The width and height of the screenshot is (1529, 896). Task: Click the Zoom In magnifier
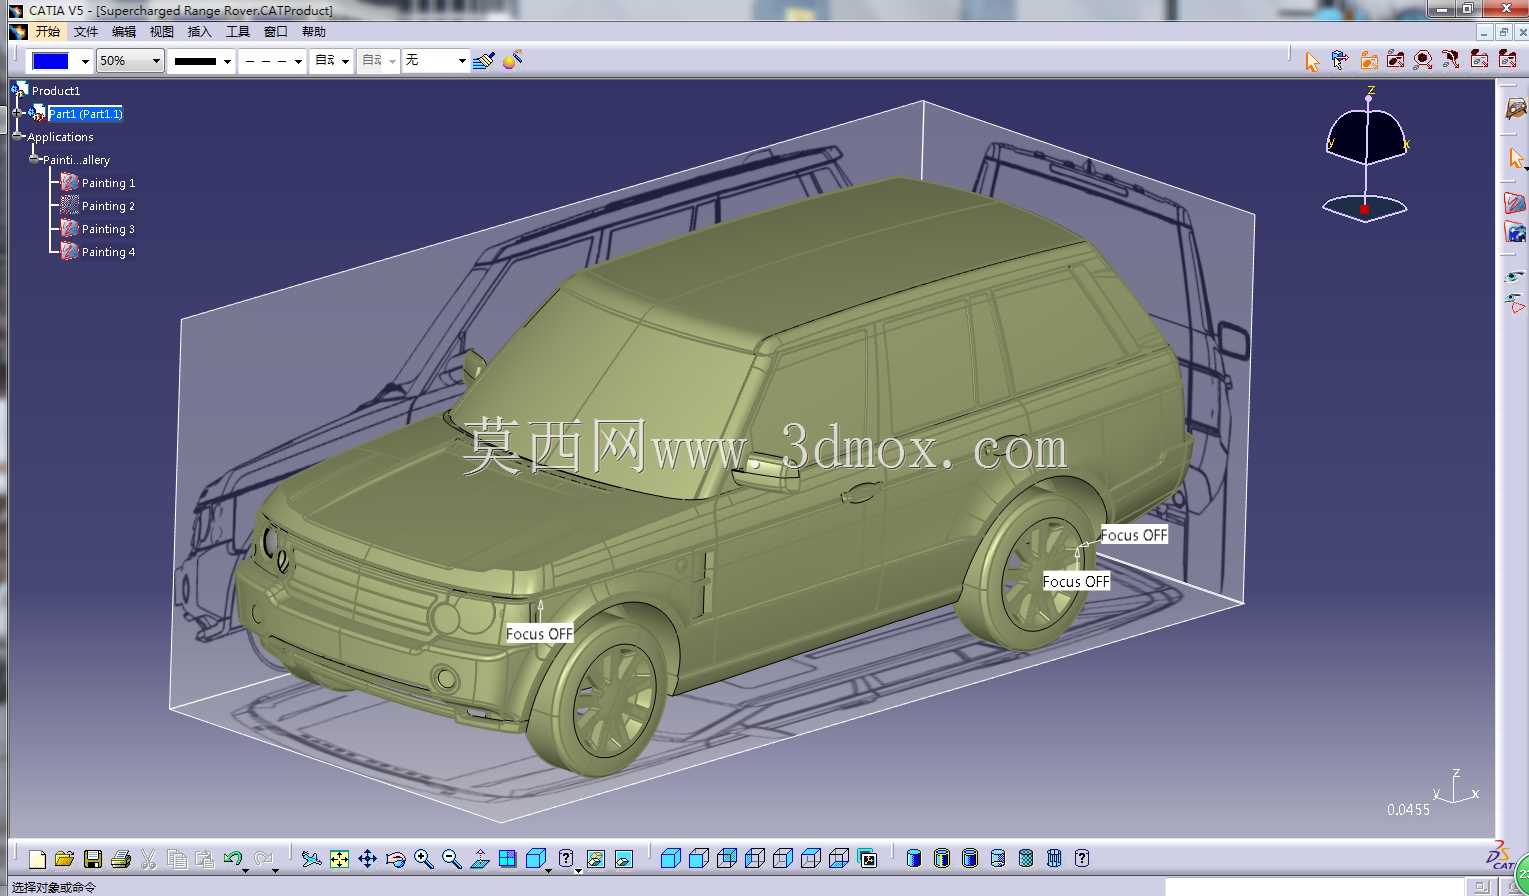[x=424, y=859]
